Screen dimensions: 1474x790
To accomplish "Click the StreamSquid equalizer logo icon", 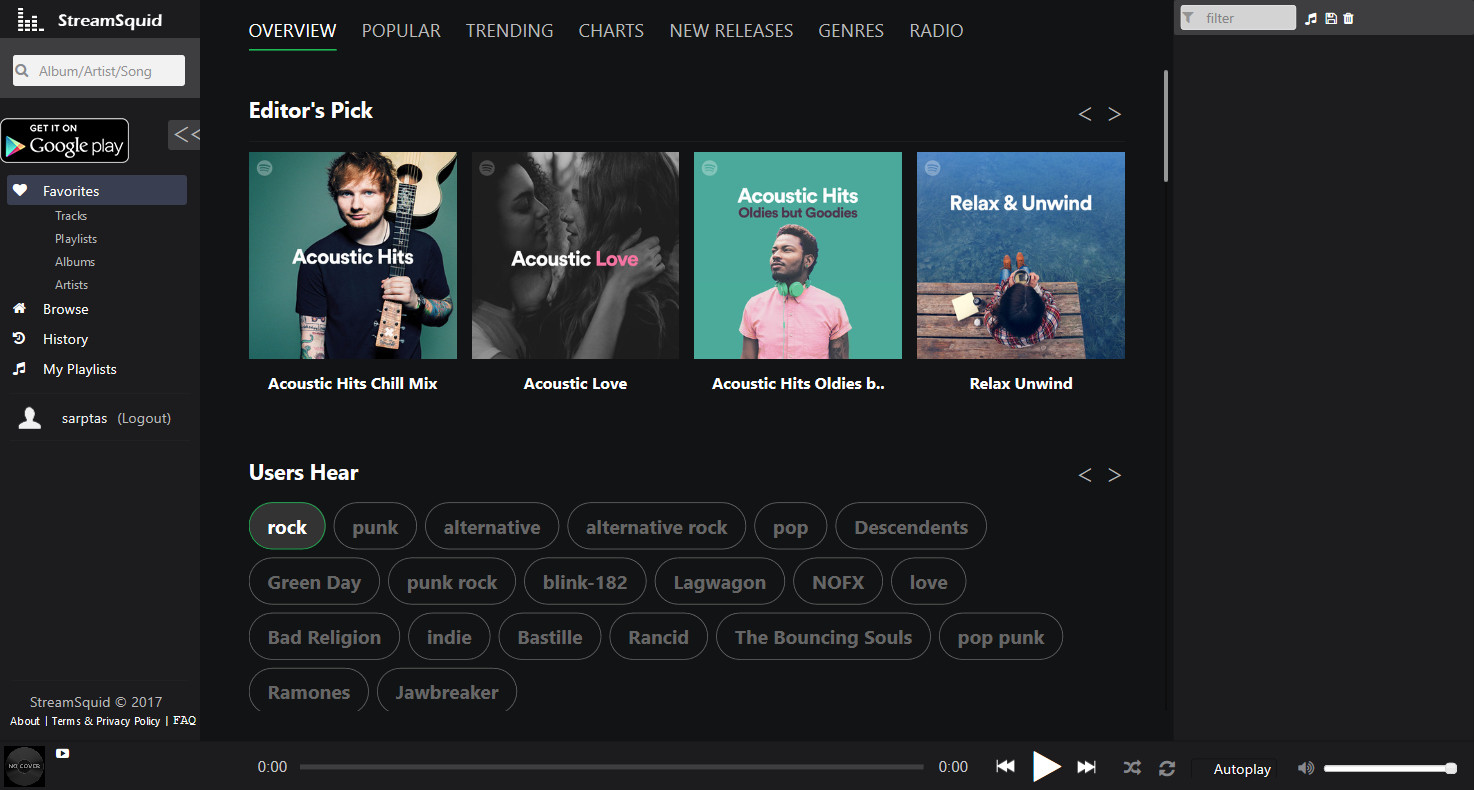I will 31,20.
